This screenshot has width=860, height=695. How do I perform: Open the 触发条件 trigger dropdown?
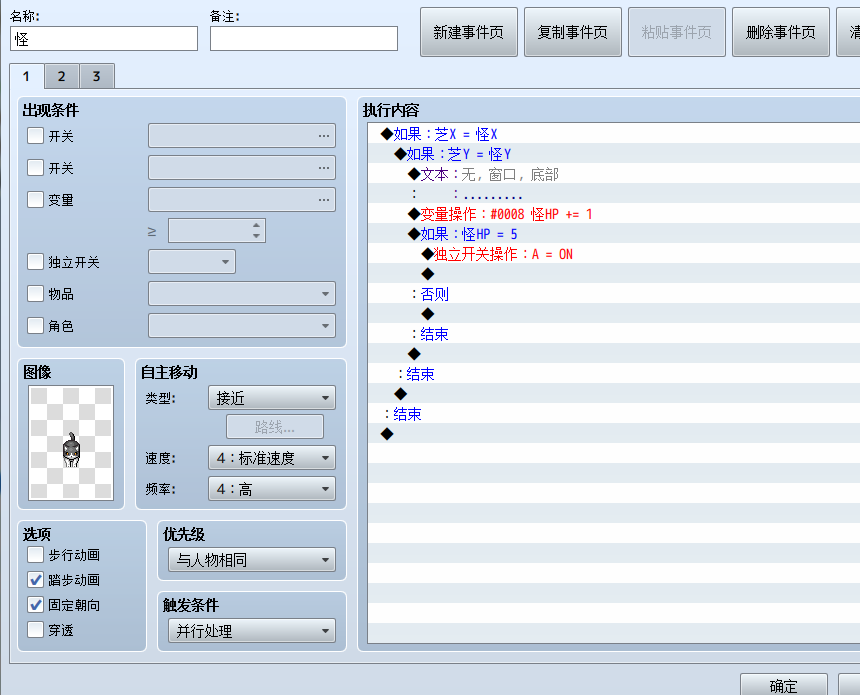pos(252,631)
